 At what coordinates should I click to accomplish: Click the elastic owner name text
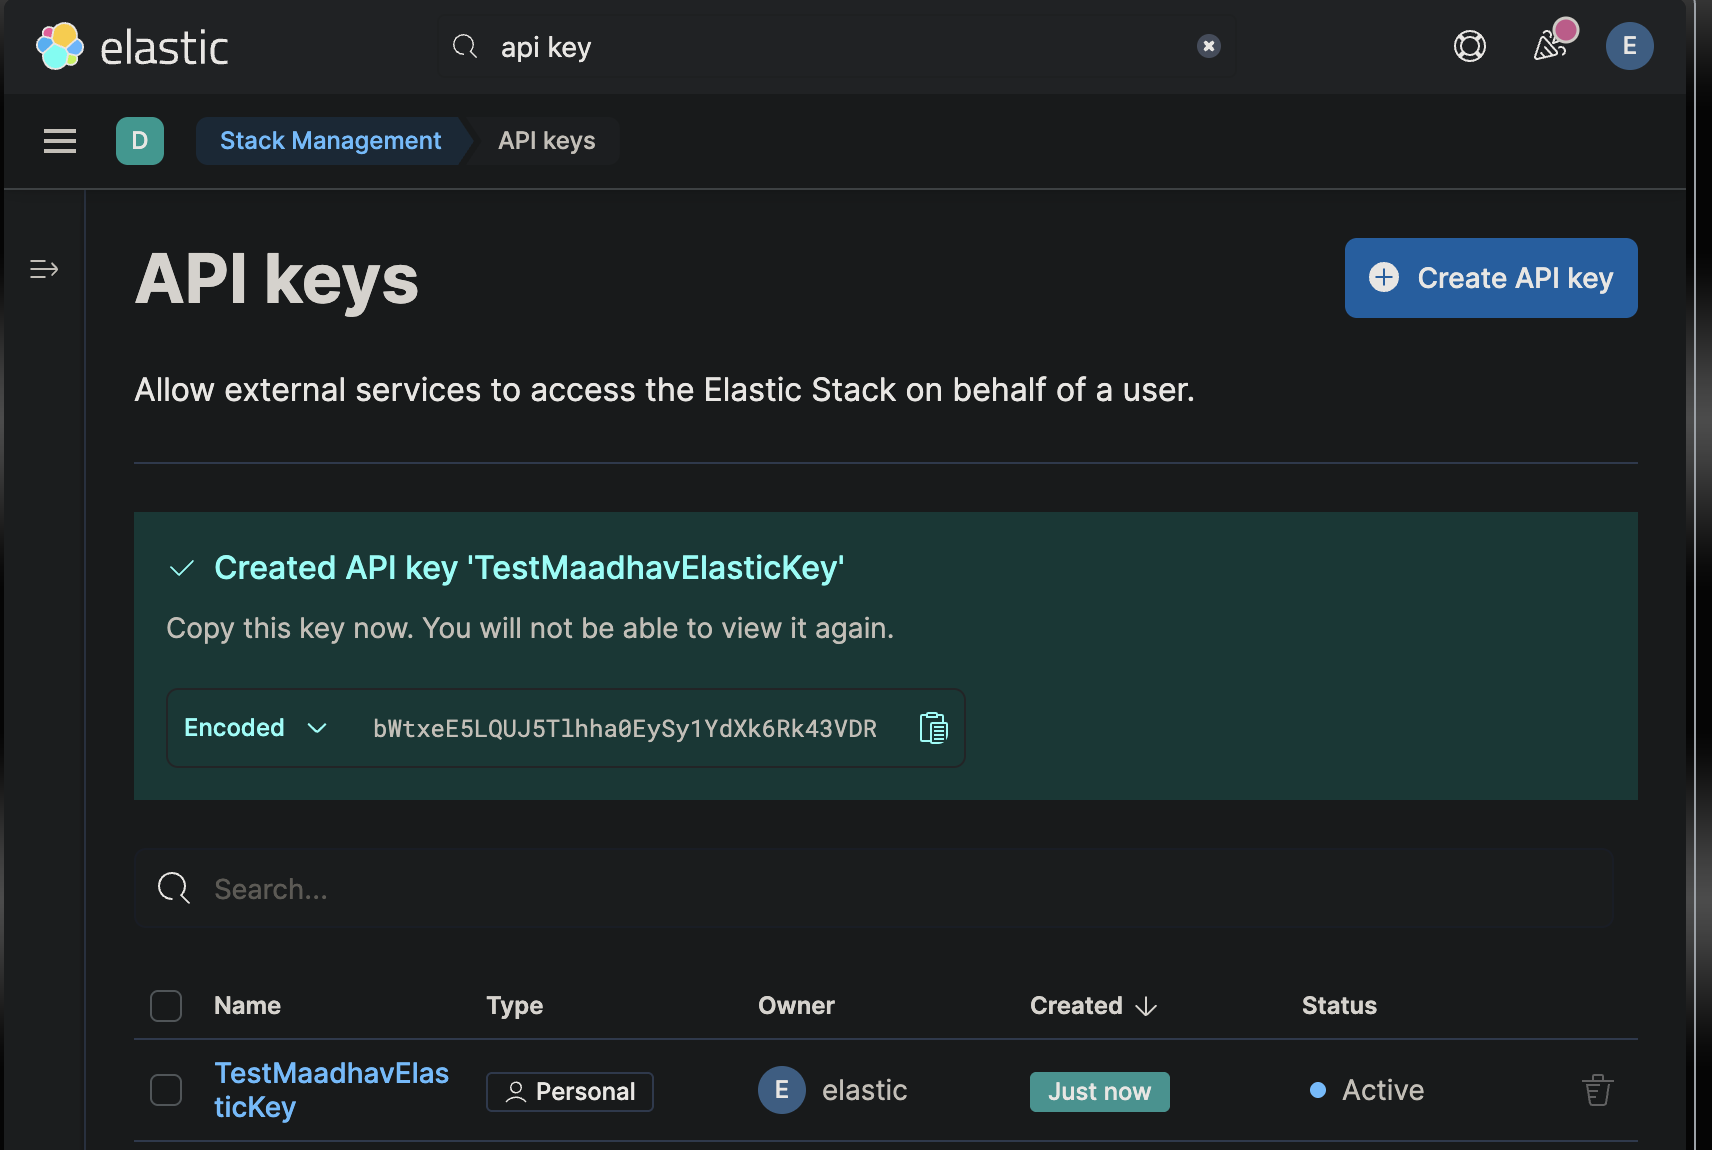point(864,1090)
